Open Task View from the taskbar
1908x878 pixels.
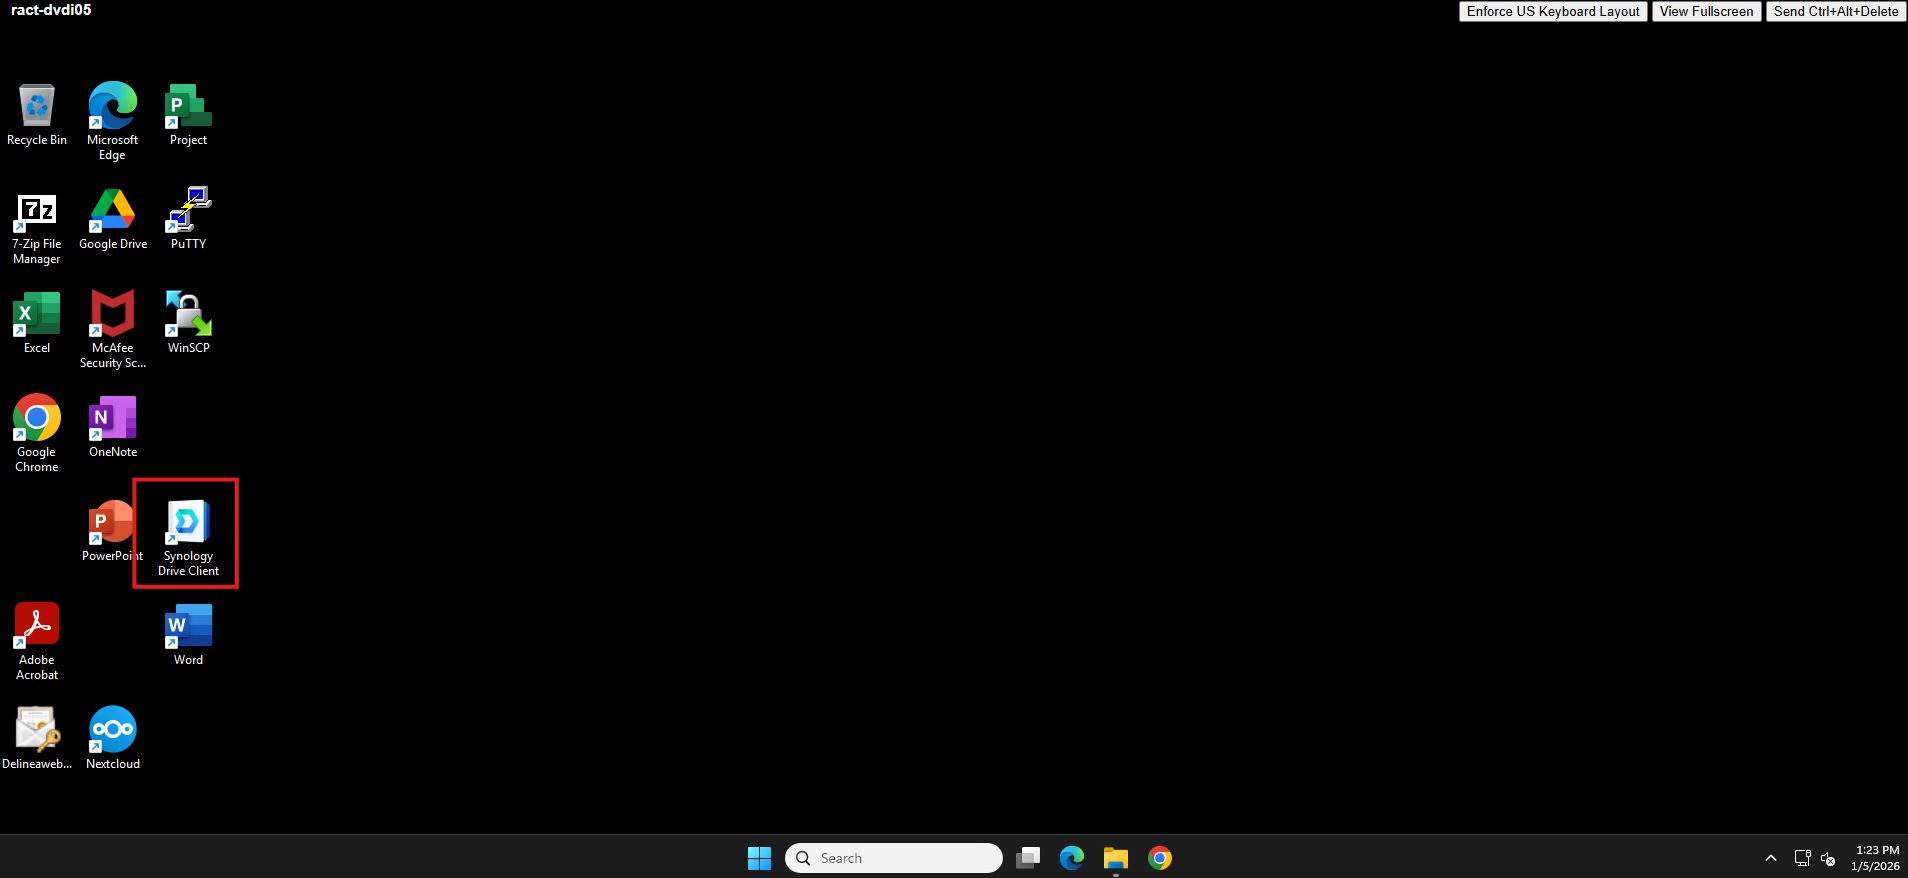click(x=1028, y=858)
